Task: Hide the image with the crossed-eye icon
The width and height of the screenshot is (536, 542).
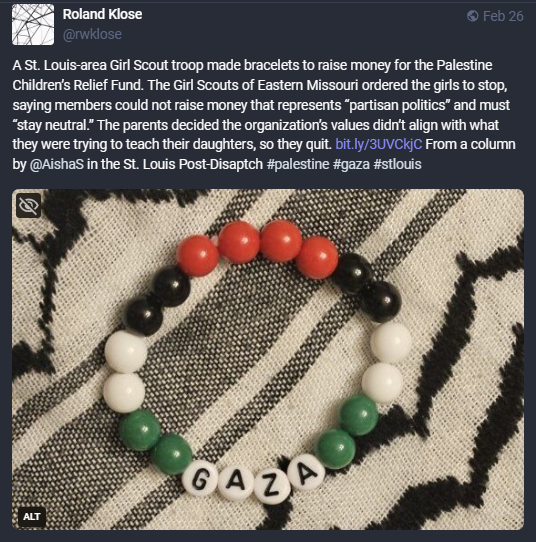Action: click(29, 206)
